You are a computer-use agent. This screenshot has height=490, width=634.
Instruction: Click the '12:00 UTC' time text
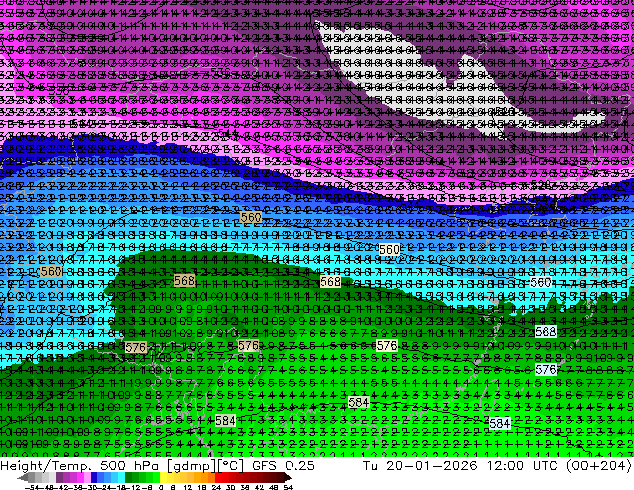coord(523,466)
